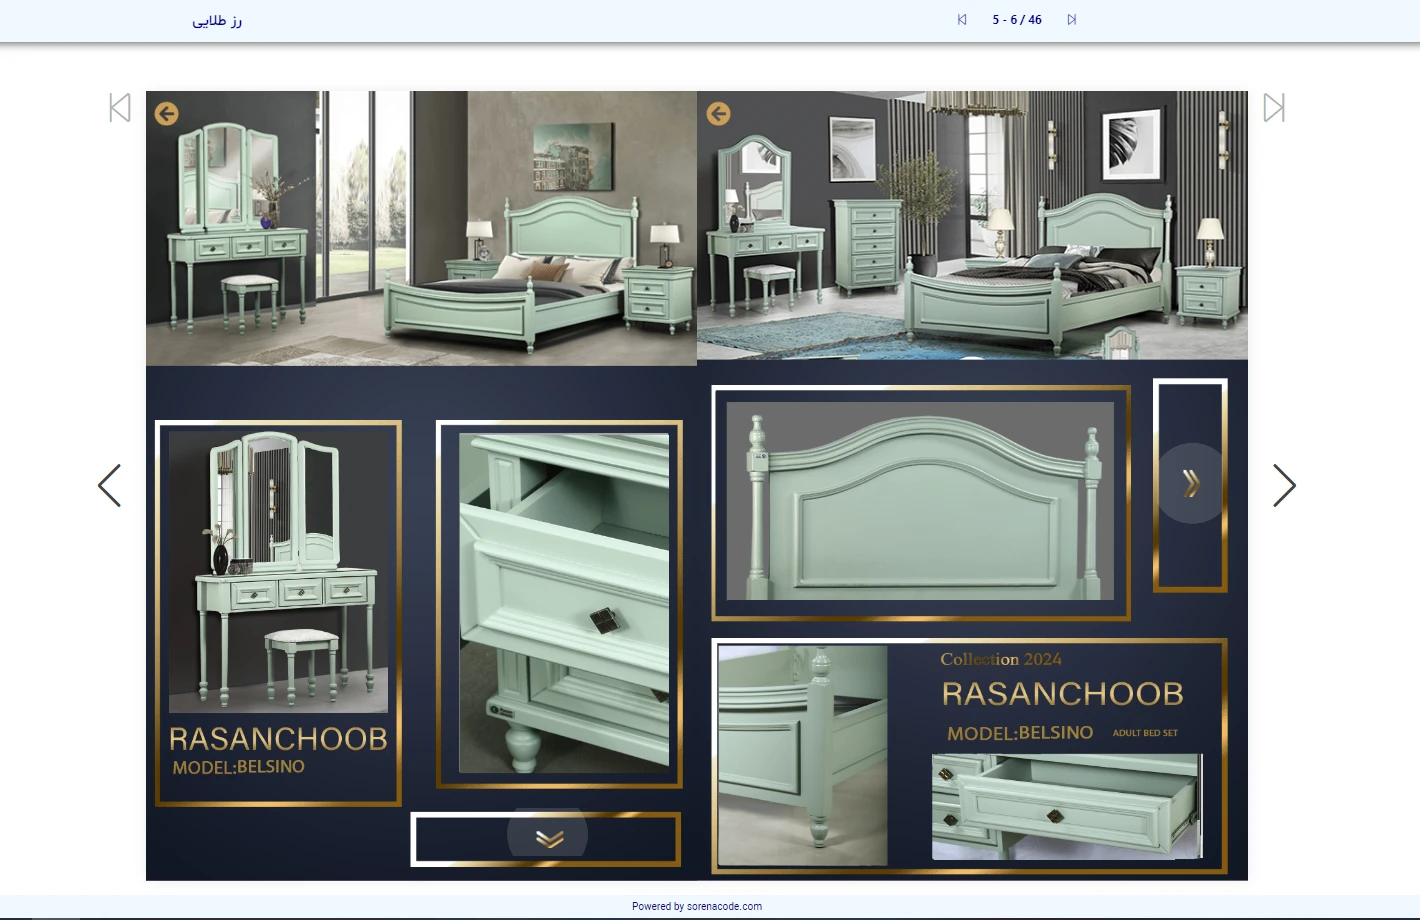Flip to the previous page with the left arrow
The image size is (1420, 920).
[109, 486]
